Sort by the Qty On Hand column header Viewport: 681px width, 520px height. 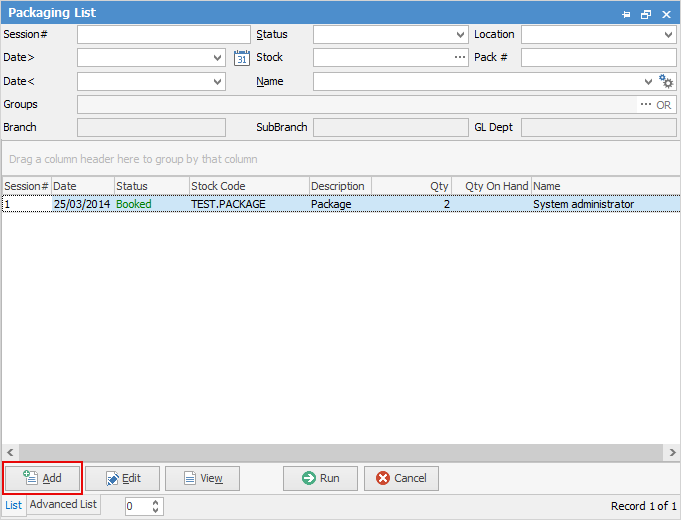(492, 186)
